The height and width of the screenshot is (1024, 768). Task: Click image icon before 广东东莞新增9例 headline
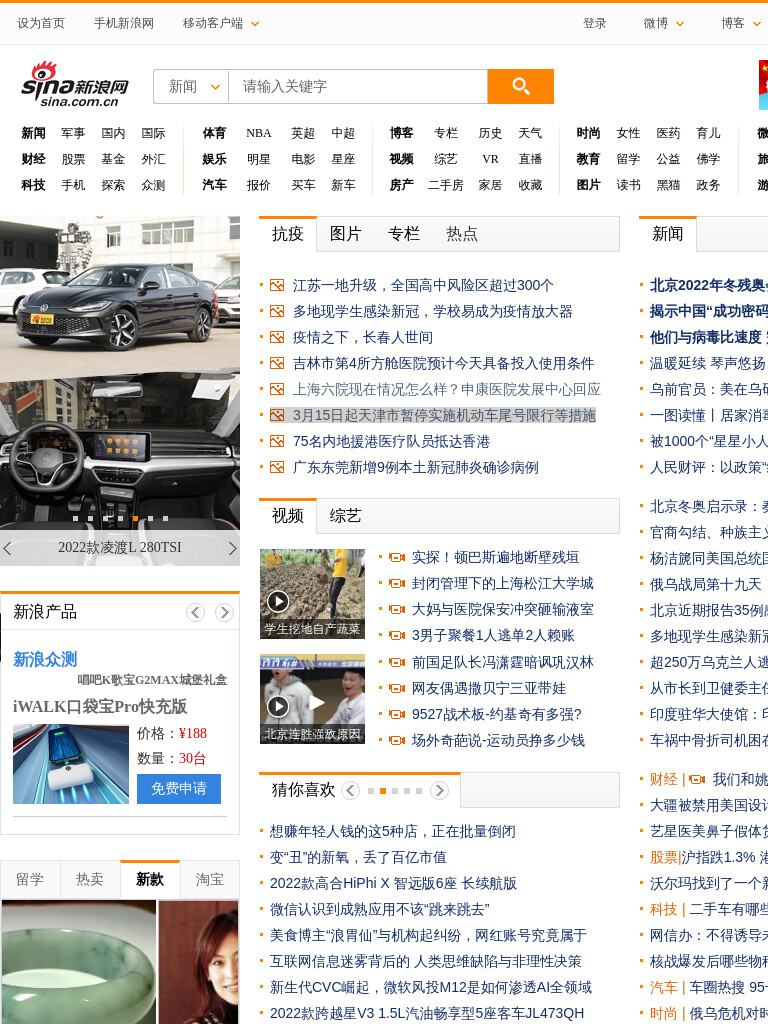[277, 468]
